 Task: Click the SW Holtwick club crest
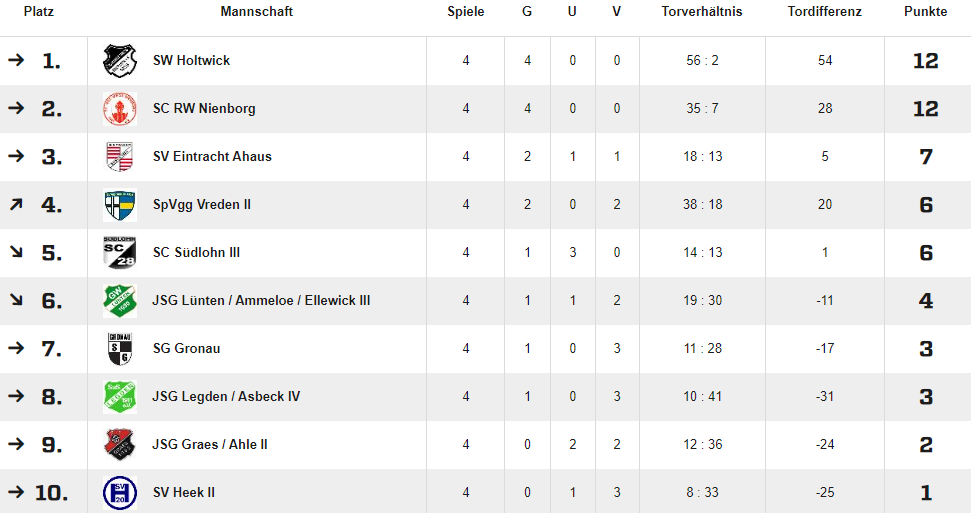119,61
